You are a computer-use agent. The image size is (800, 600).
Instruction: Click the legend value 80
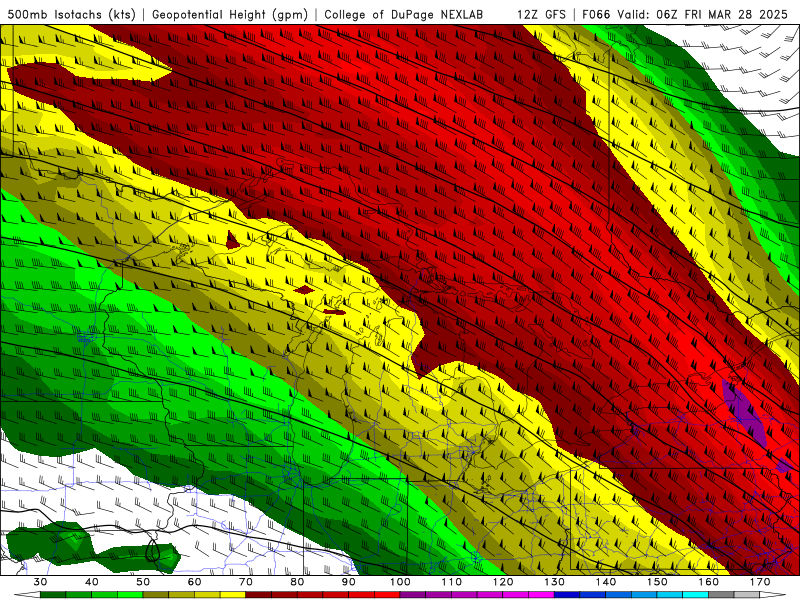click(297, 582)
